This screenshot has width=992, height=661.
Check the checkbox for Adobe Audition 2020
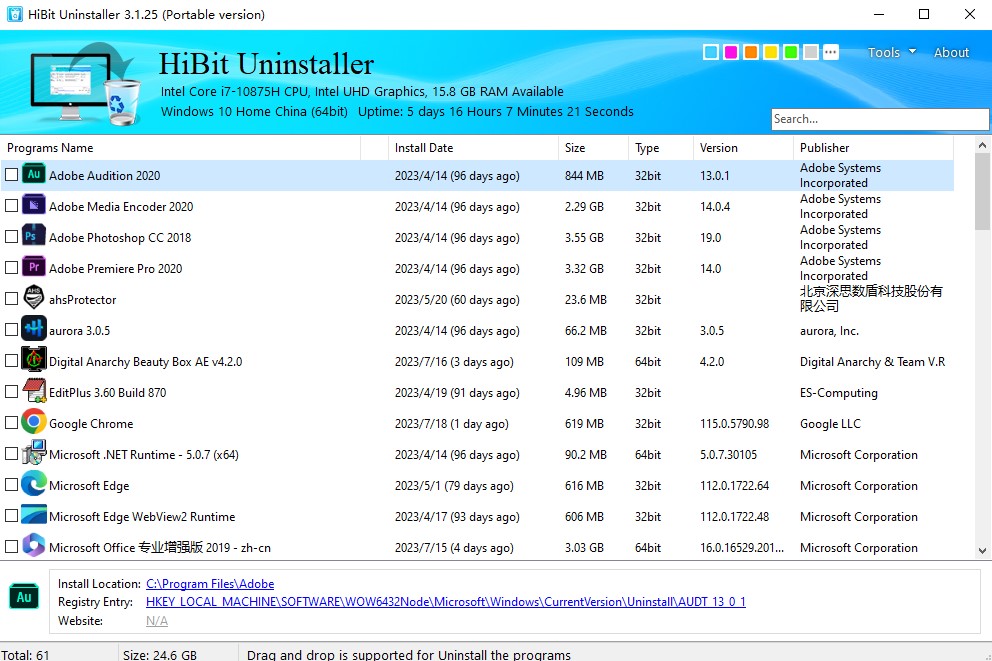[13, 175]
